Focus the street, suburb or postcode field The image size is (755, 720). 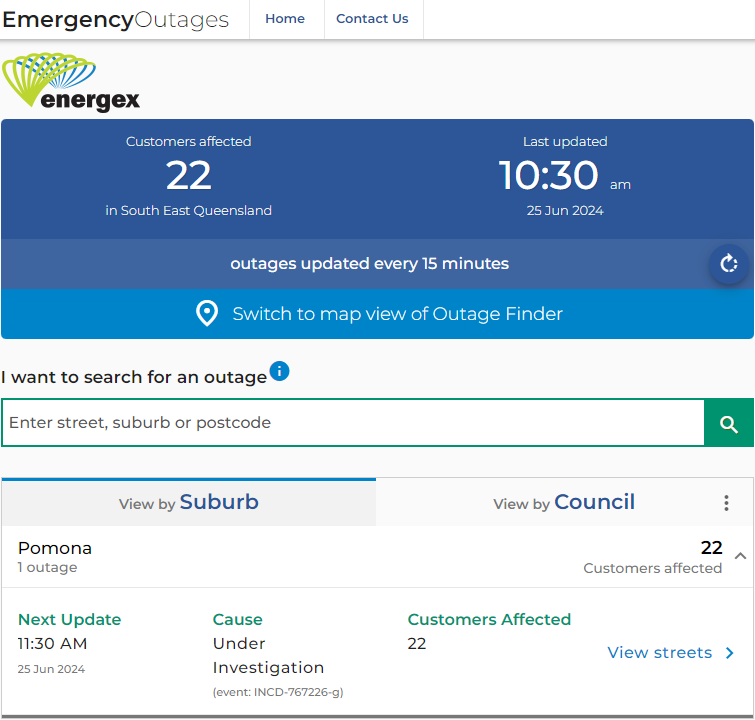click(x=353, y=423)
